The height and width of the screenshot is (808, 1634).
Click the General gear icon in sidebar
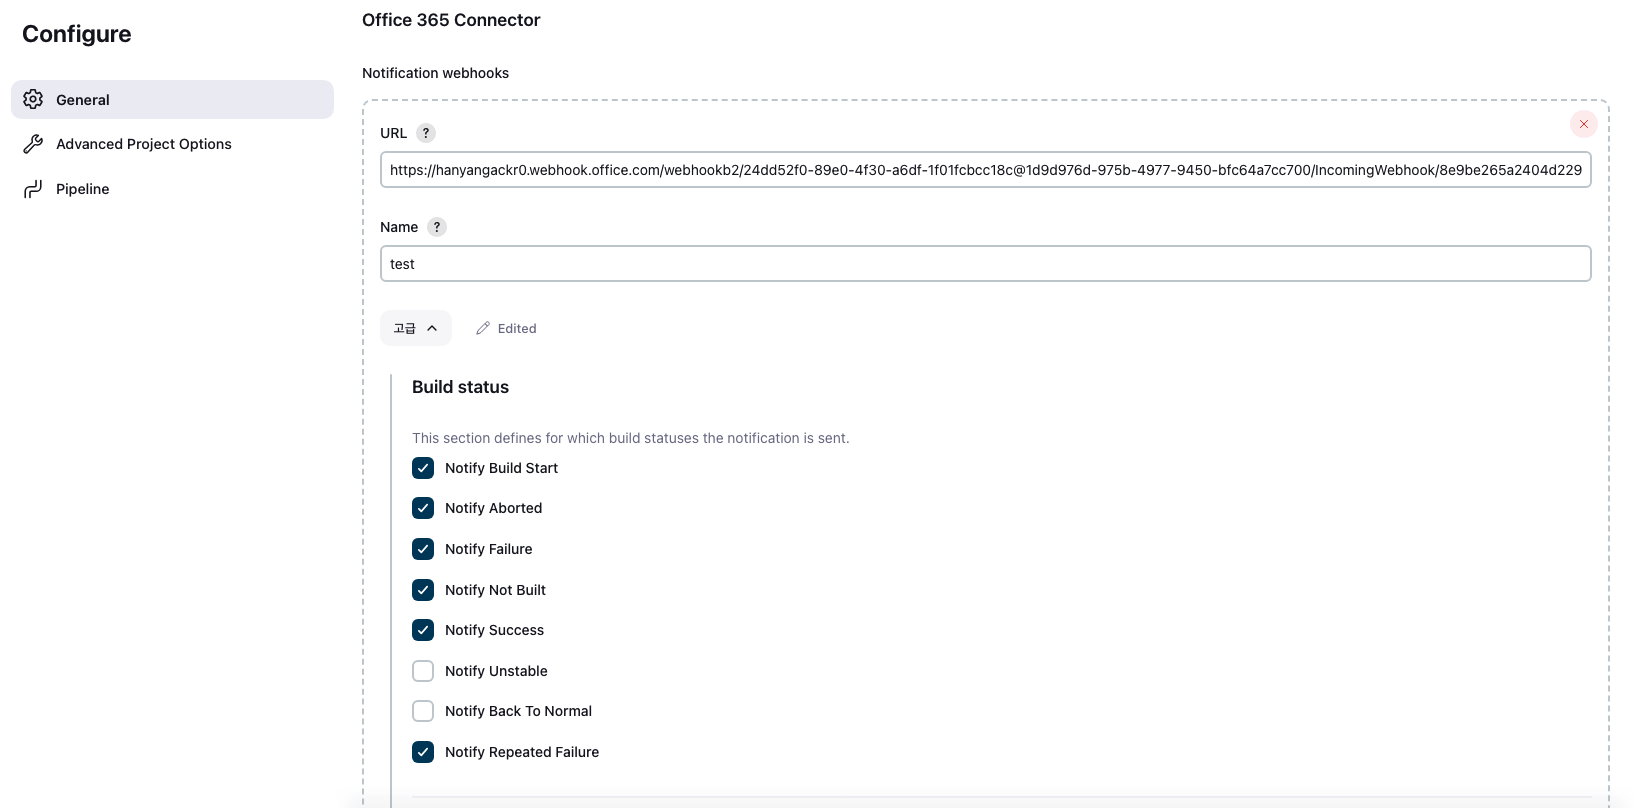point(33,100)
